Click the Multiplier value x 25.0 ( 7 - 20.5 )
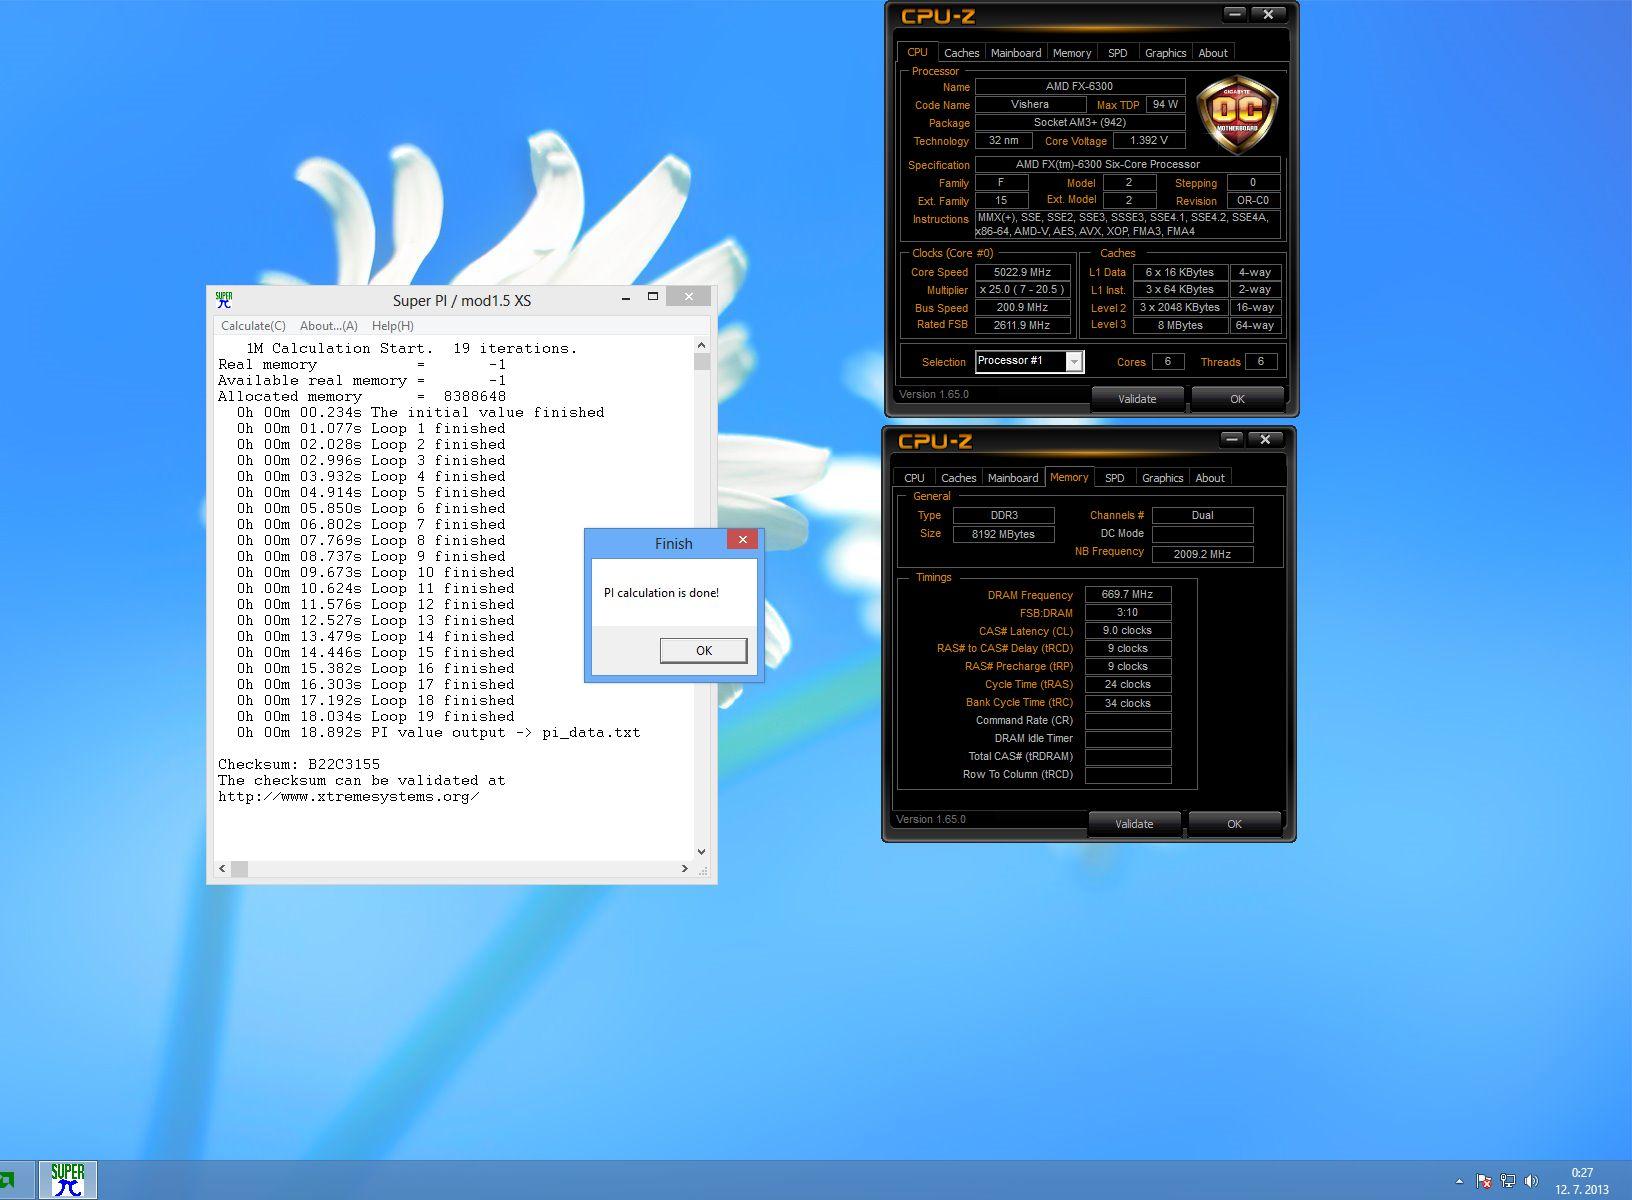This screenshot has width=1632, height=1200. pos(1022,290)
